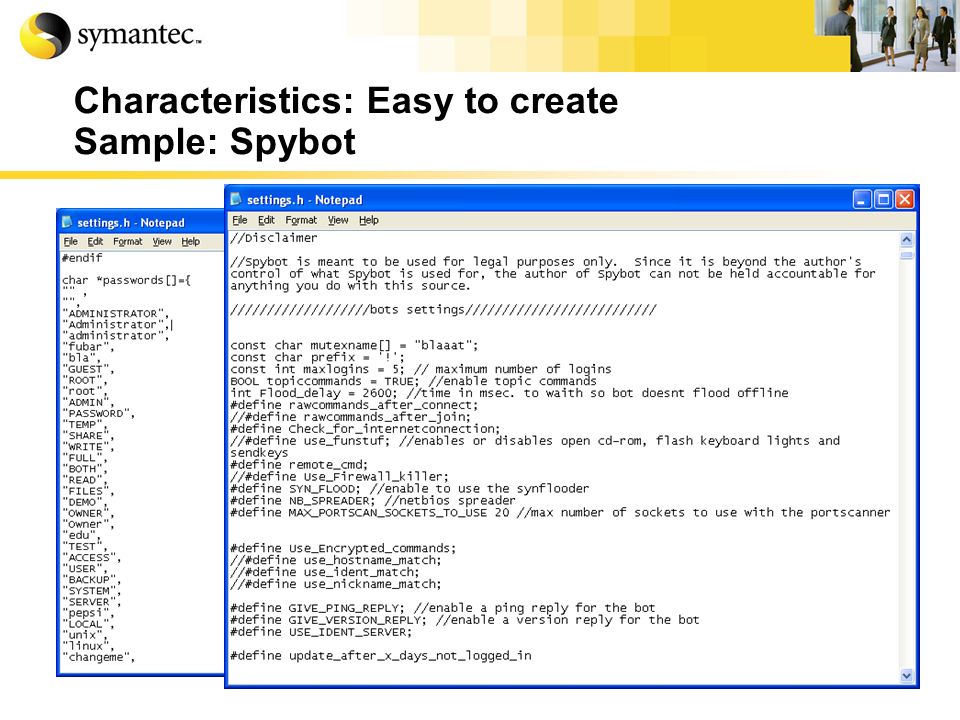This screenshot has width=960, height=720.
Task: Click "BACKUP" entry in password list
Action: point(92,579)
